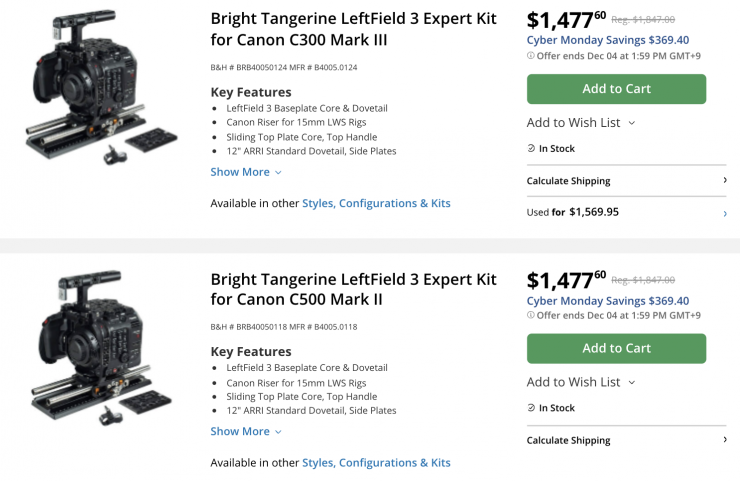The image size is (740, 481).
Task: Add the C300 Mark III kit to cart
Action: [x=616, y=89]
